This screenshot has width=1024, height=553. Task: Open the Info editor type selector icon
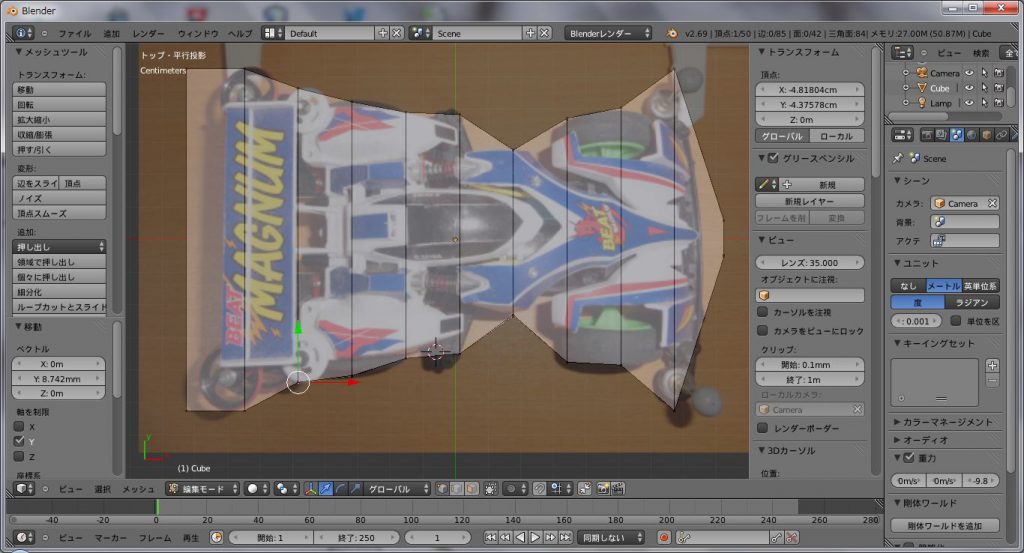coord(23,33)
